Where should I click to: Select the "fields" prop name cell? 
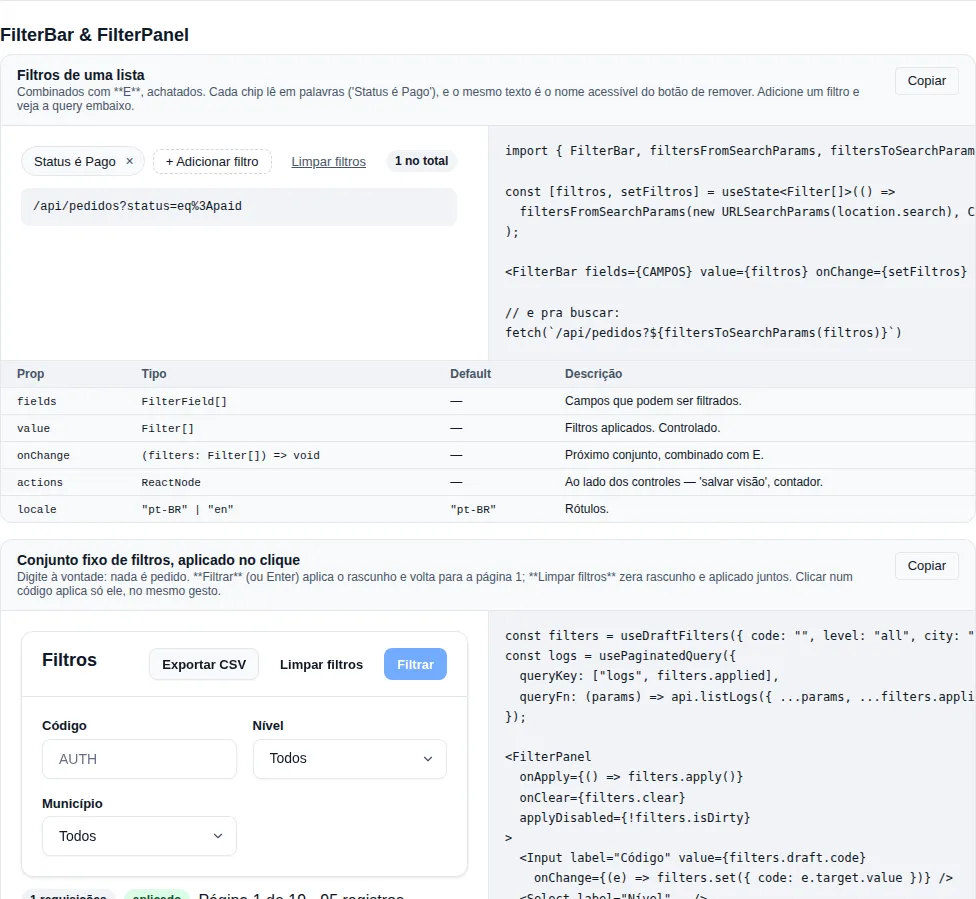click(37, 401)
